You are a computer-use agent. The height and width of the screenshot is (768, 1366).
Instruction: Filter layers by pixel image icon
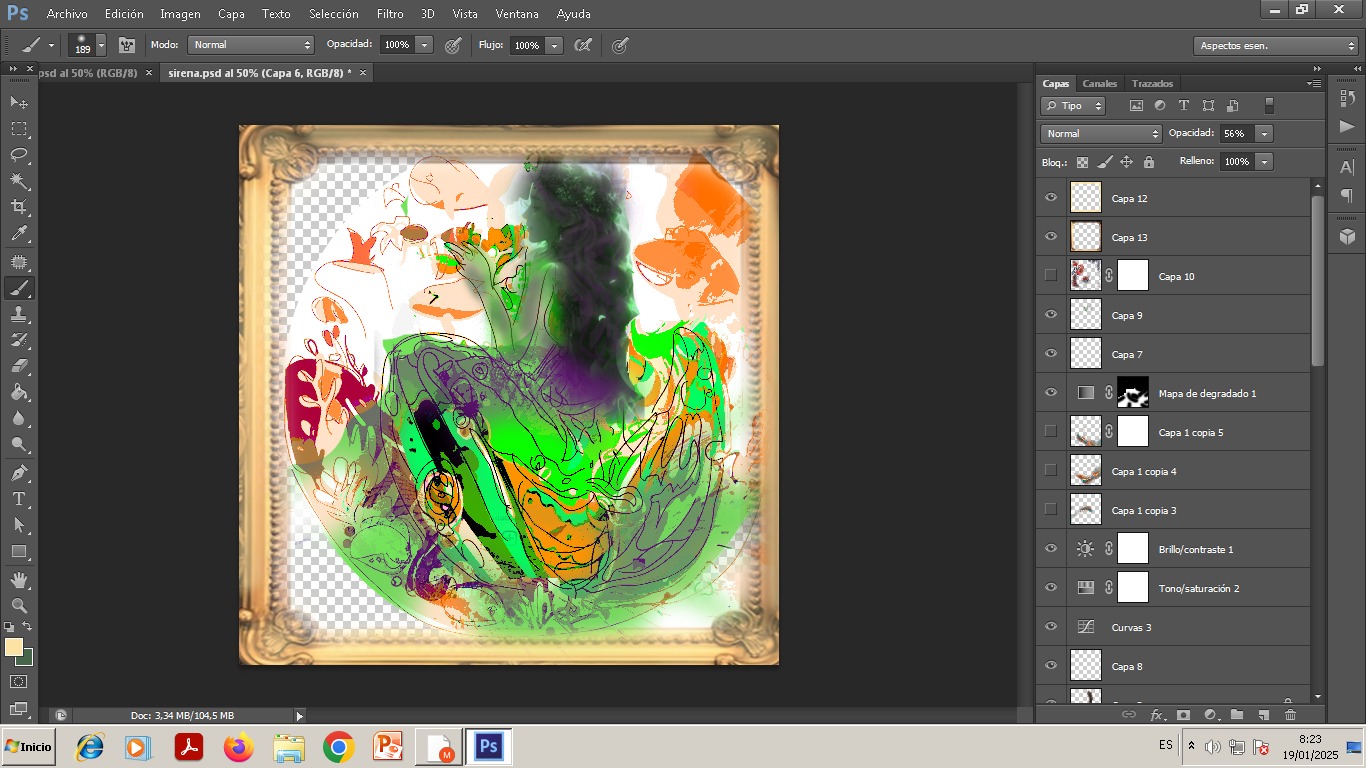tap(1136, 105)
